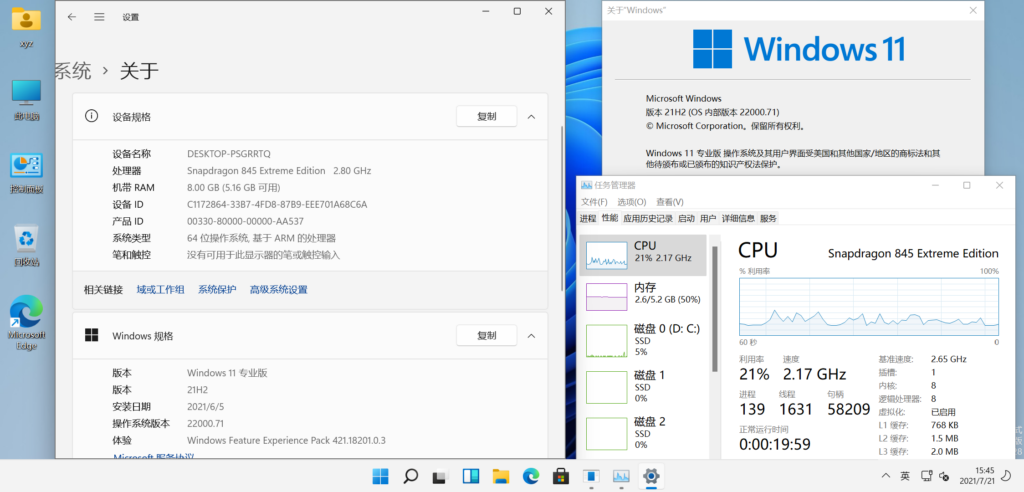Click the 英 input method indicator
Image resolution: width=1024 pixels, height=492 pixels.
[905, 476]
